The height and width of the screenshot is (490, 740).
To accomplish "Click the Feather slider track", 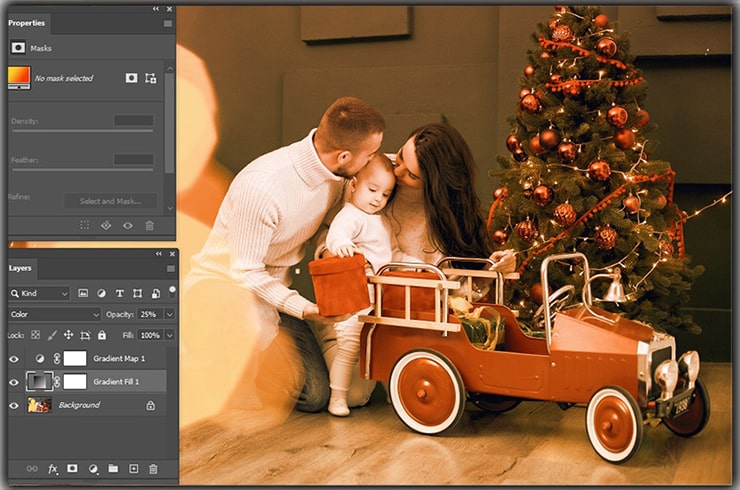I will point(83,169).
